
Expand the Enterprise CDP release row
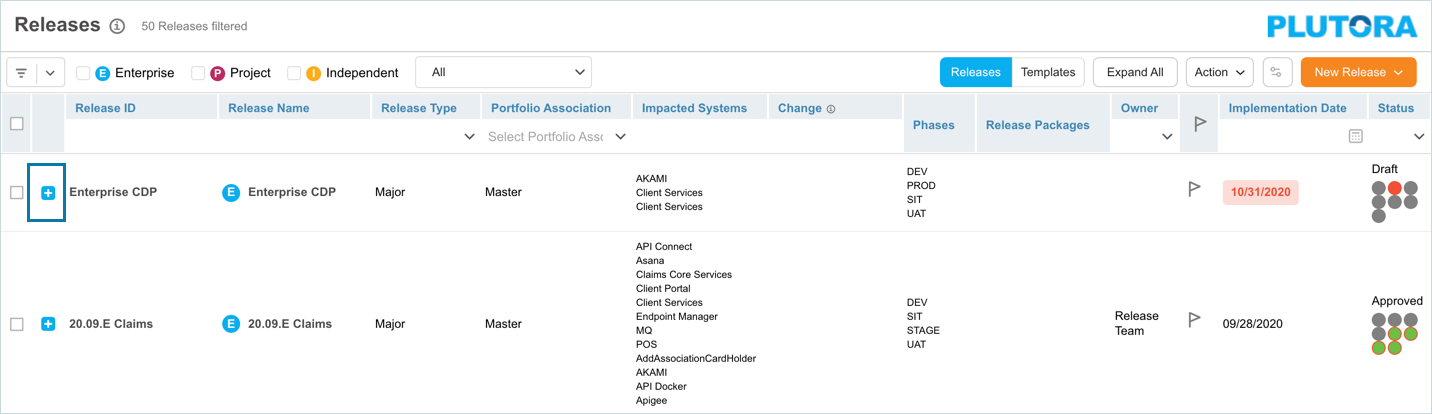coord(48,192)
